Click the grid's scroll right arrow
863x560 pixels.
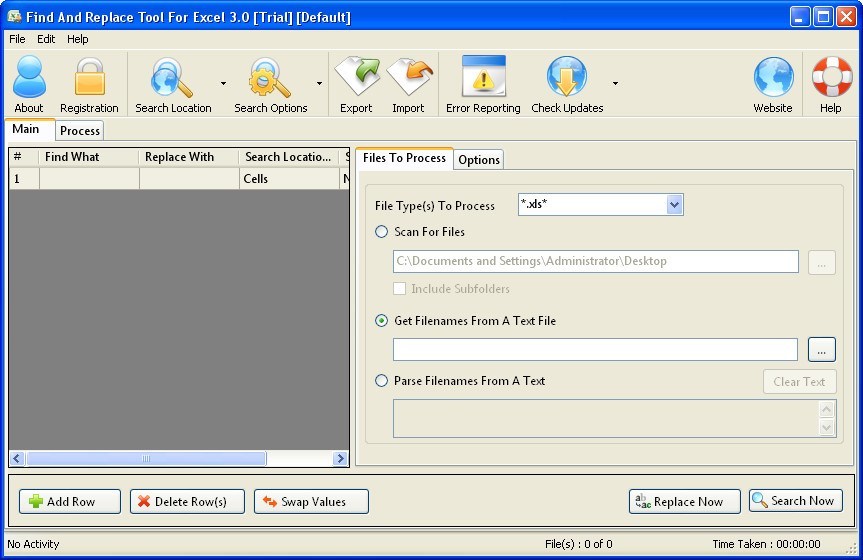(340, 458)
